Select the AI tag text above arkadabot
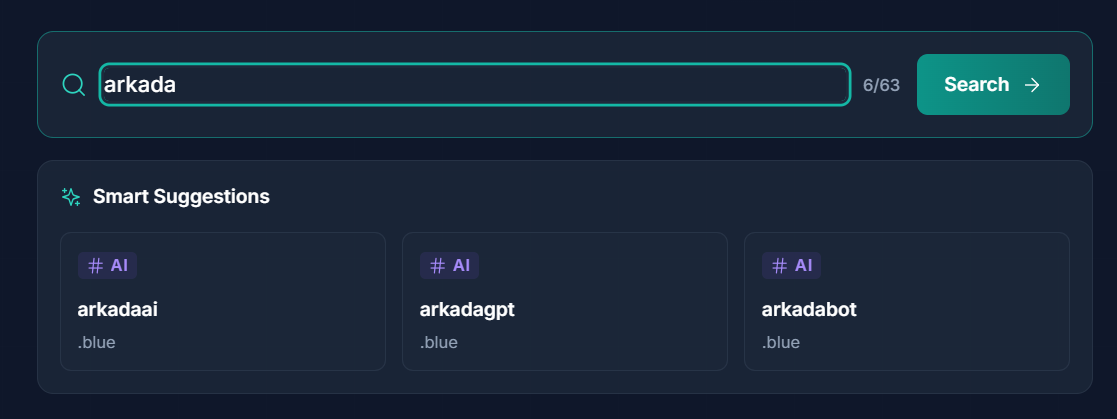This screenshot has width=1117, height=419. point(803,266)
